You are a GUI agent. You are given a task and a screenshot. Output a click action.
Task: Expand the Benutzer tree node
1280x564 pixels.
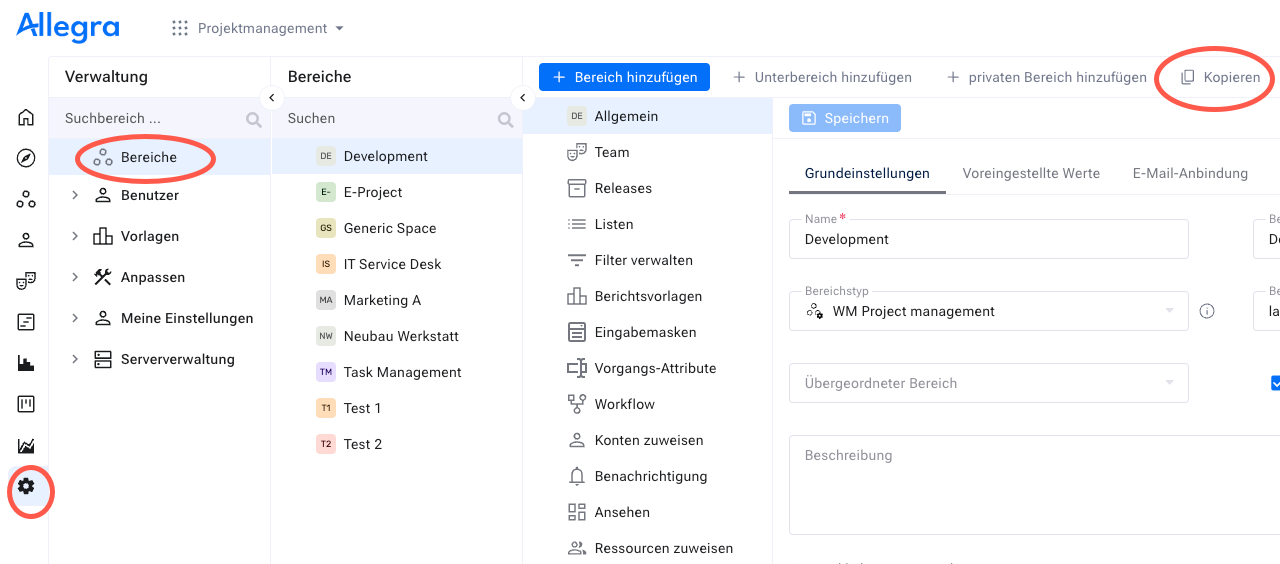click(75, 196)
